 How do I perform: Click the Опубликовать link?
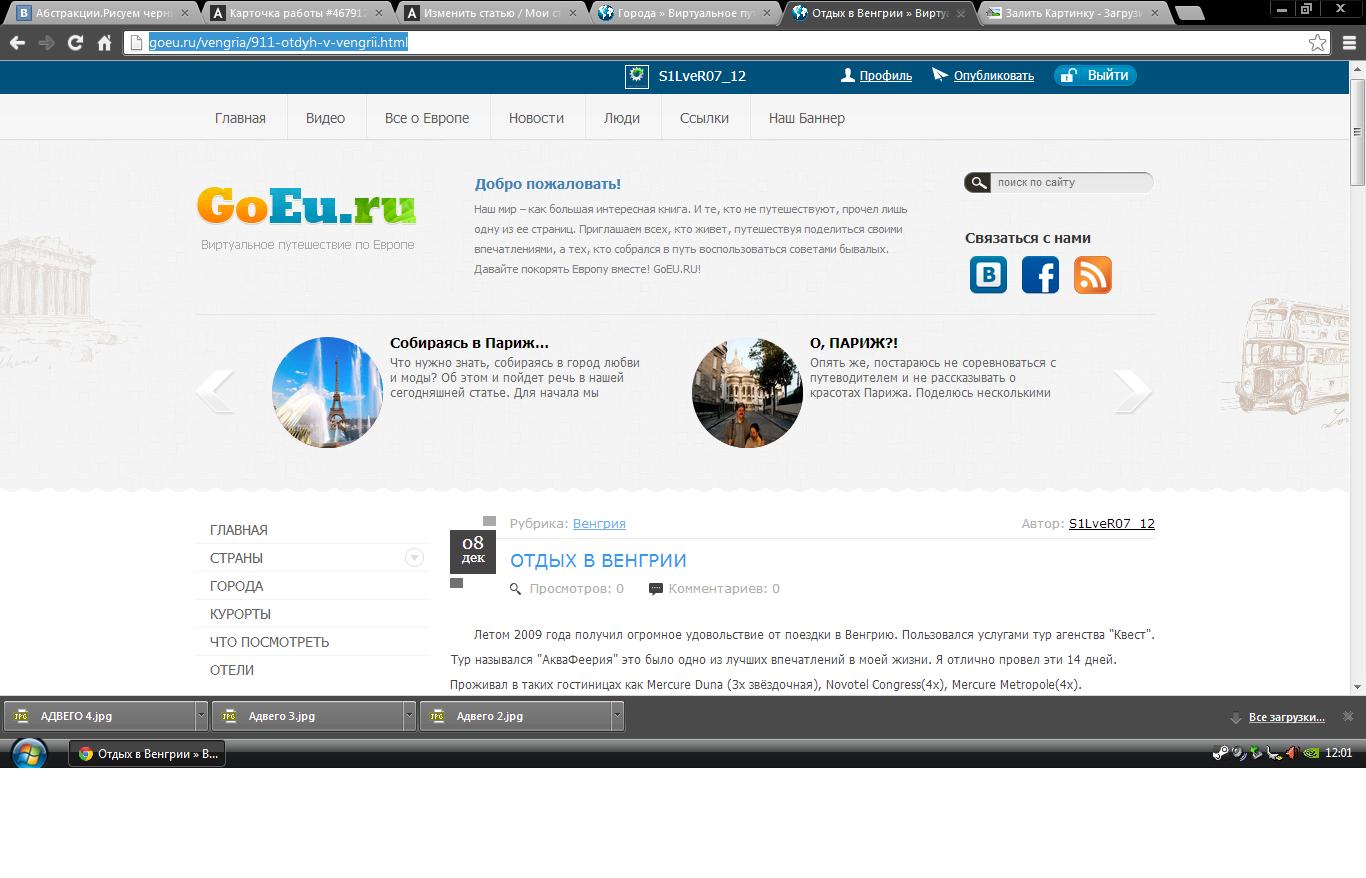993,76
